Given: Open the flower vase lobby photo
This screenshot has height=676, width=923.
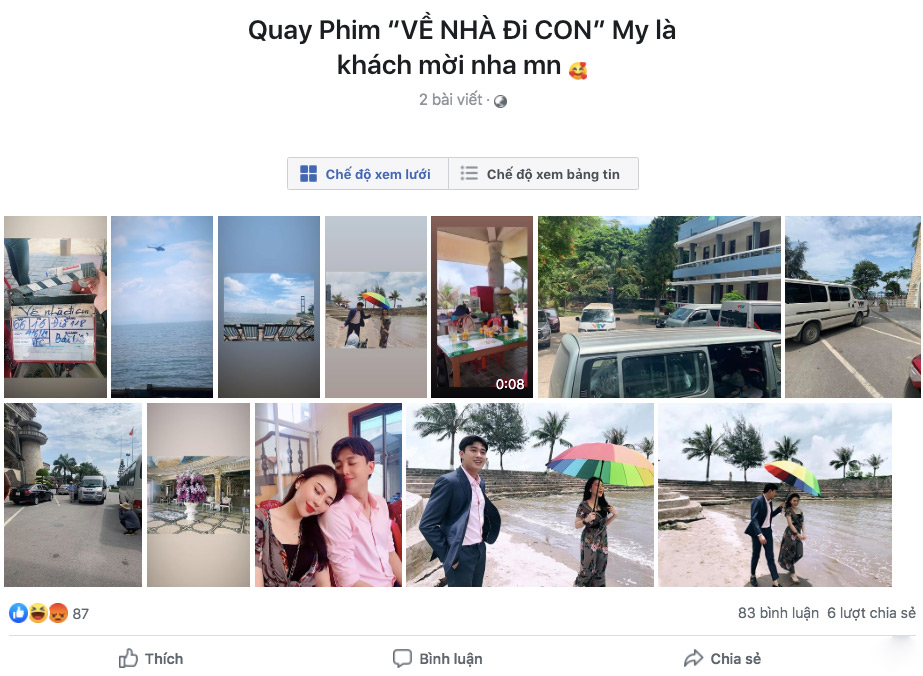Looking at the screenshot, I should [198, 495].
